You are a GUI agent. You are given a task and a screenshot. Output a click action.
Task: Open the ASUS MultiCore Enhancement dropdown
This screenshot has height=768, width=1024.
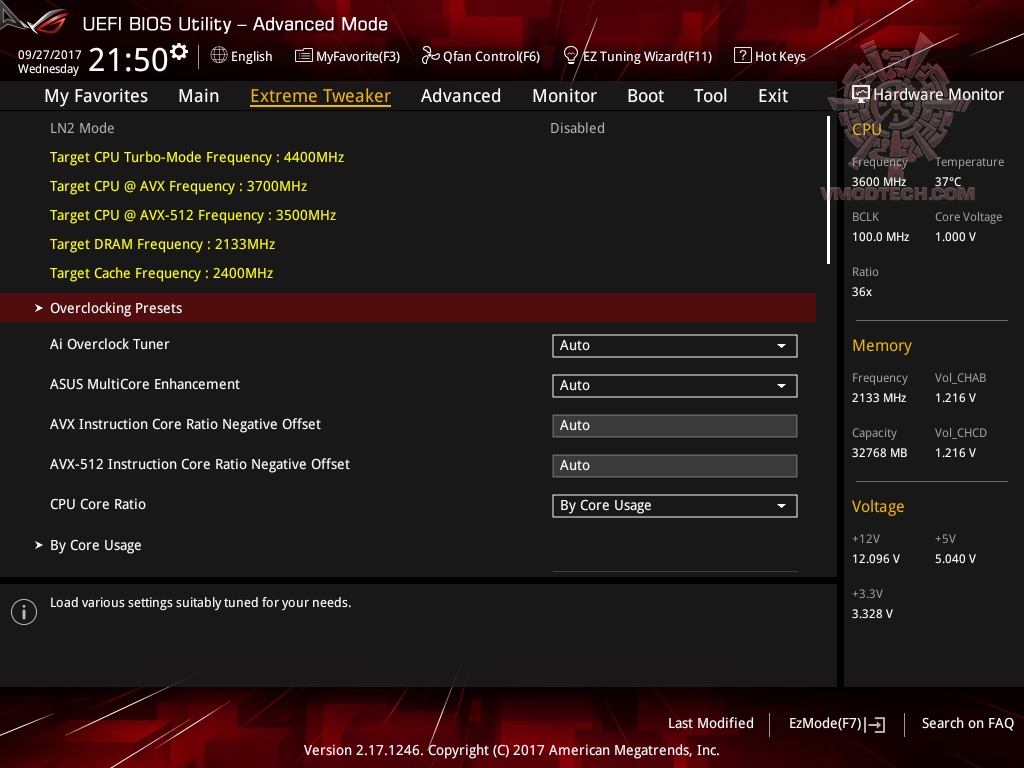click(x=674, y=385)
